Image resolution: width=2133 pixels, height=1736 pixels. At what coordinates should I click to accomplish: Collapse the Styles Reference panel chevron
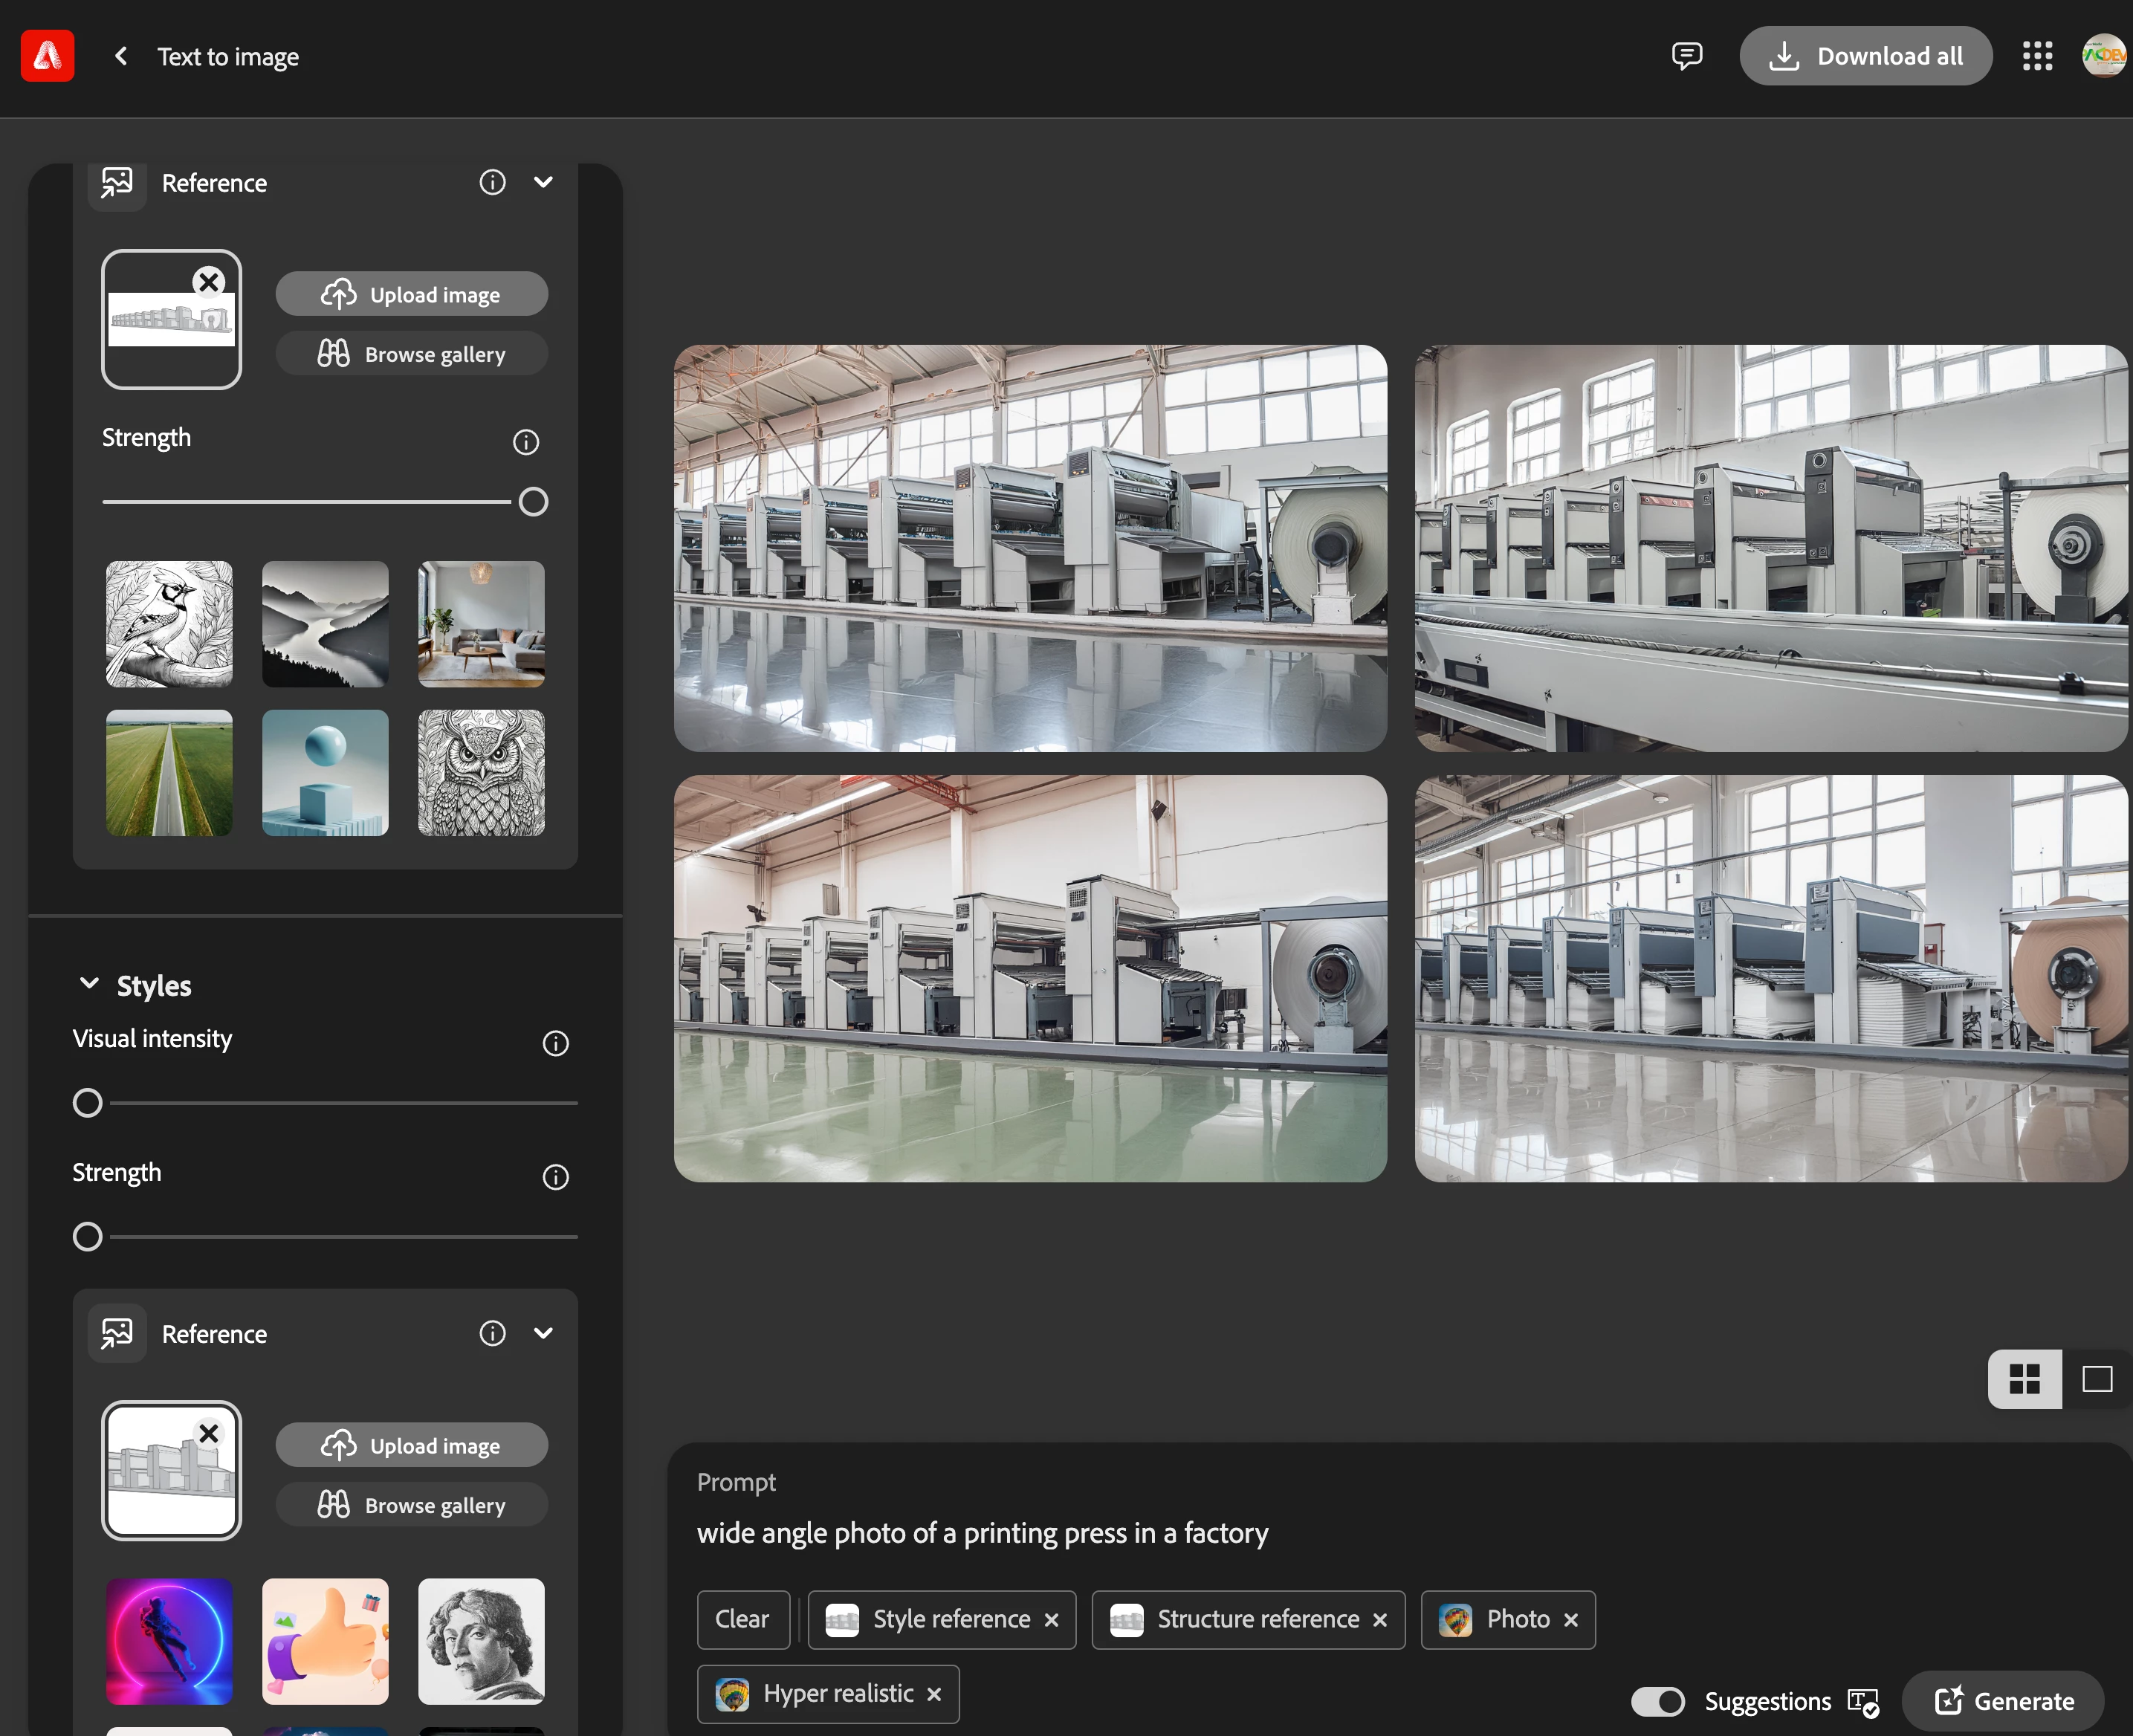point(543,1333)
